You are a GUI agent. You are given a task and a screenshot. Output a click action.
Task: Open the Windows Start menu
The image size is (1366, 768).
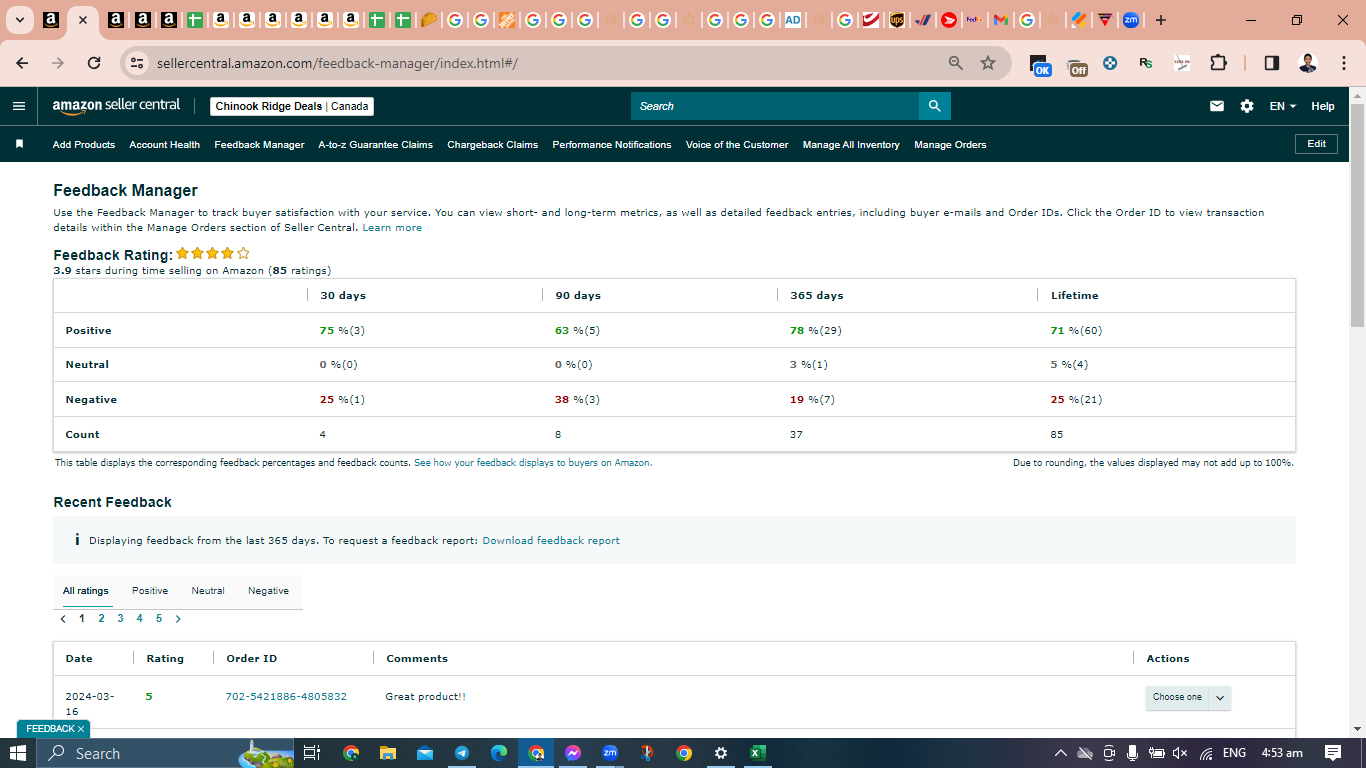tap(18, 753)
